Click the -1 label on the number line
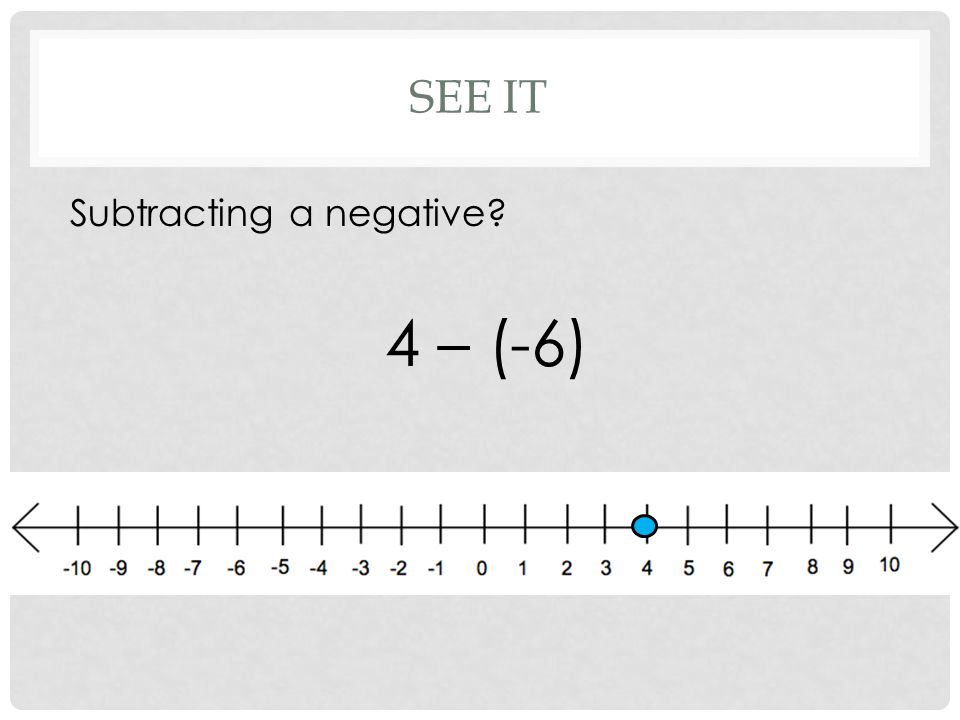960x720 pixels. click(x=435, y=568)
